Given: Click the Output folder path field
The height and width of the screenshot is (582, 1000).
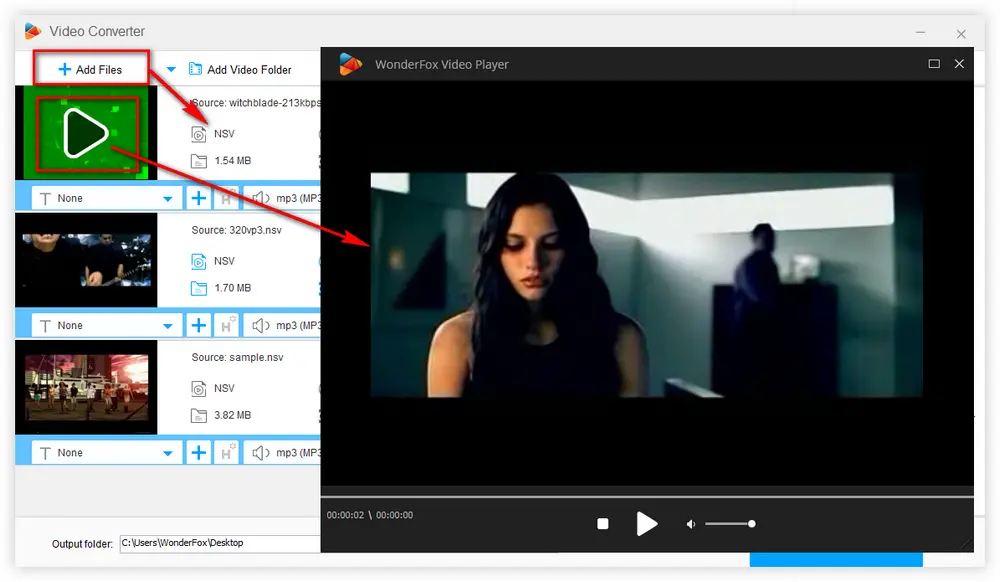Looking at the screenshot, I should pos(220,543).
